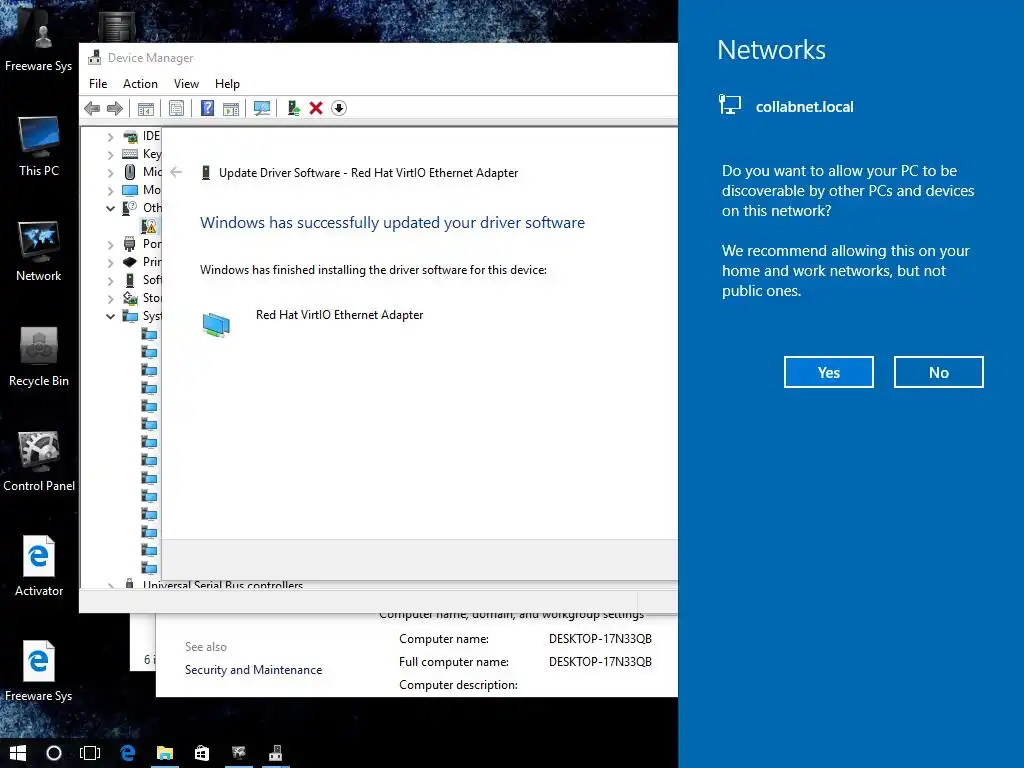Click the Forward arrow in Device Manager toolbar

115,108
